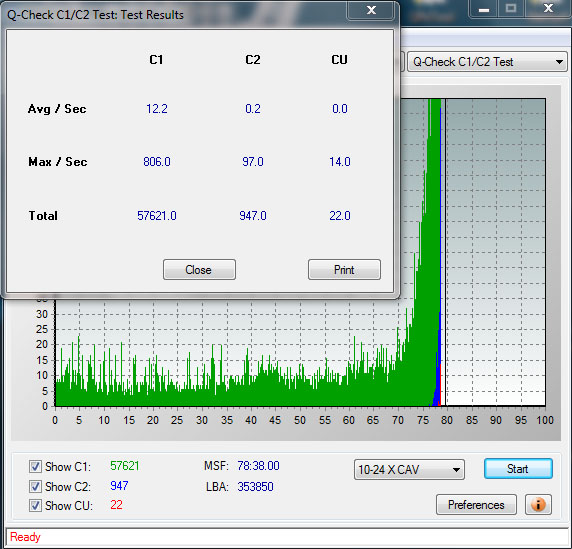Print the C1/C2 test results

point(344,270)
